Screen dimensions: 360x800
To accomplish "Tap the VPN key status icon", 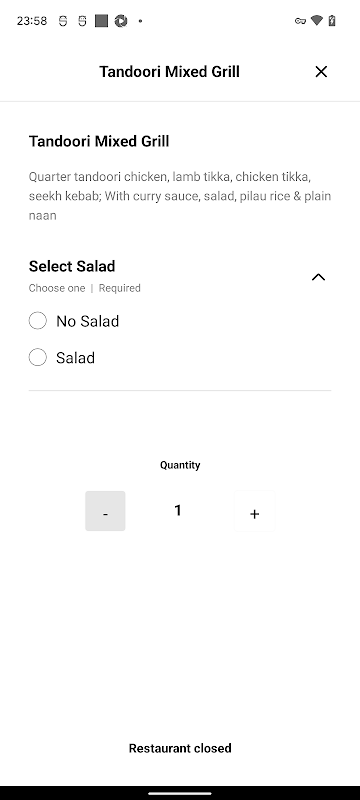I will 300,21.
